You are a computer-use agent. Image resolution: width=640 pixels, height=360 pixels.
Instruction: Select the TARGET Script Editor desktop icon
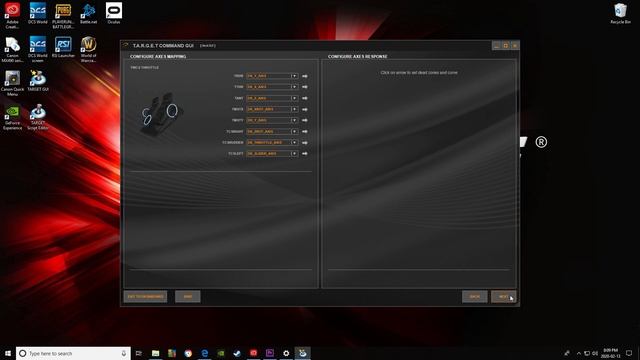(38, 117)
